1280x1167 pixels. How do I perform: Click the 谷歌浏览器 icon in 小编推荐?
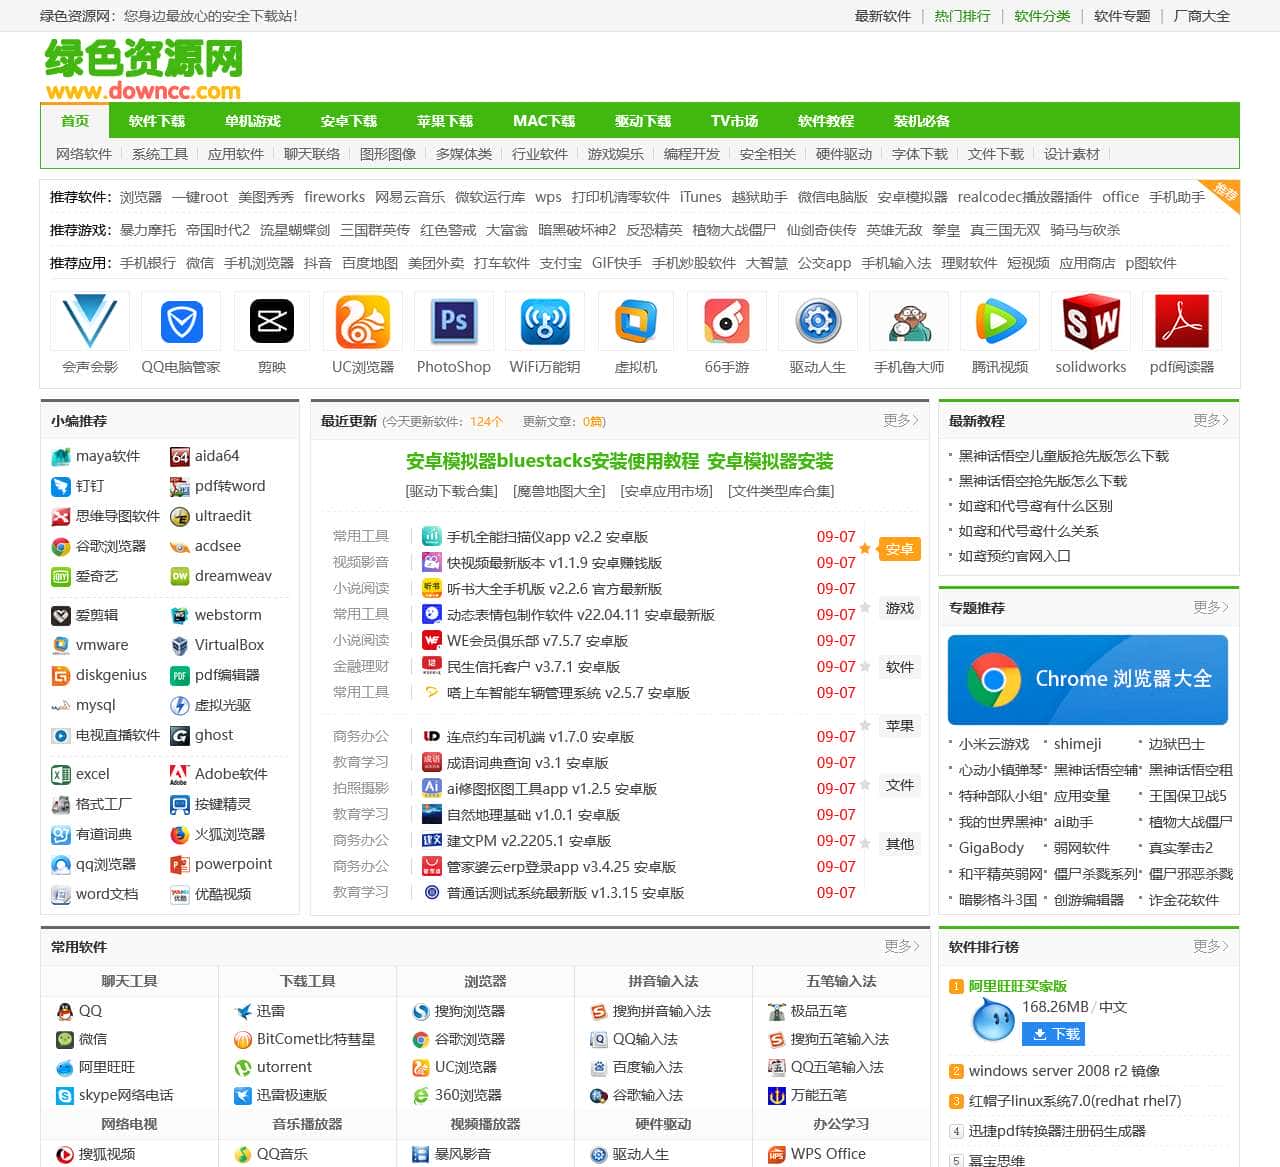61,547
